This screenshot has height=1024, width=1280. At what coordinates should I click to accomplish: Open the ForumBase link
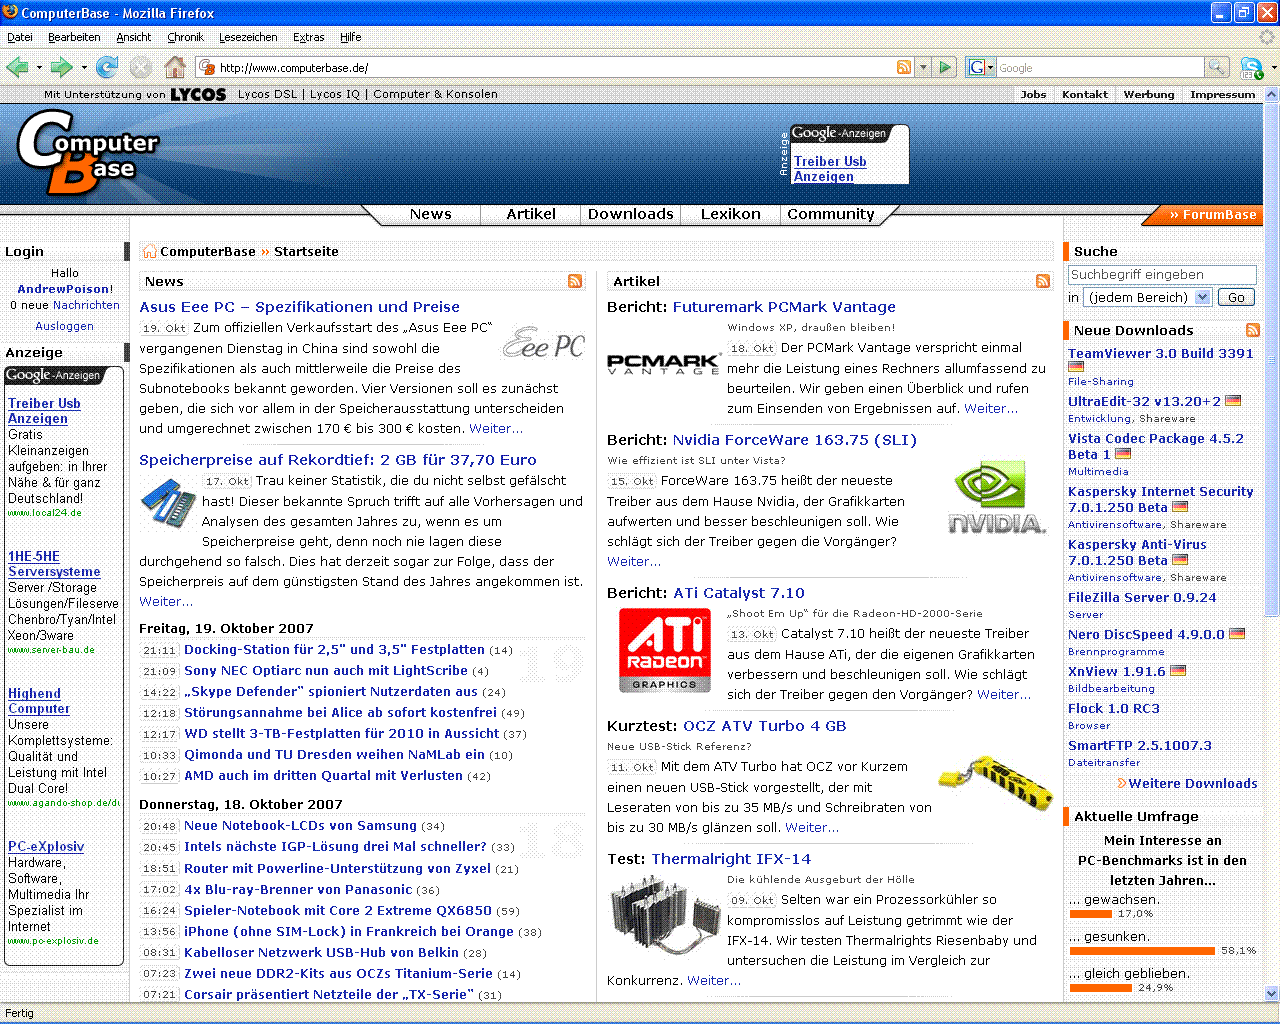(x=1213, y=214)
